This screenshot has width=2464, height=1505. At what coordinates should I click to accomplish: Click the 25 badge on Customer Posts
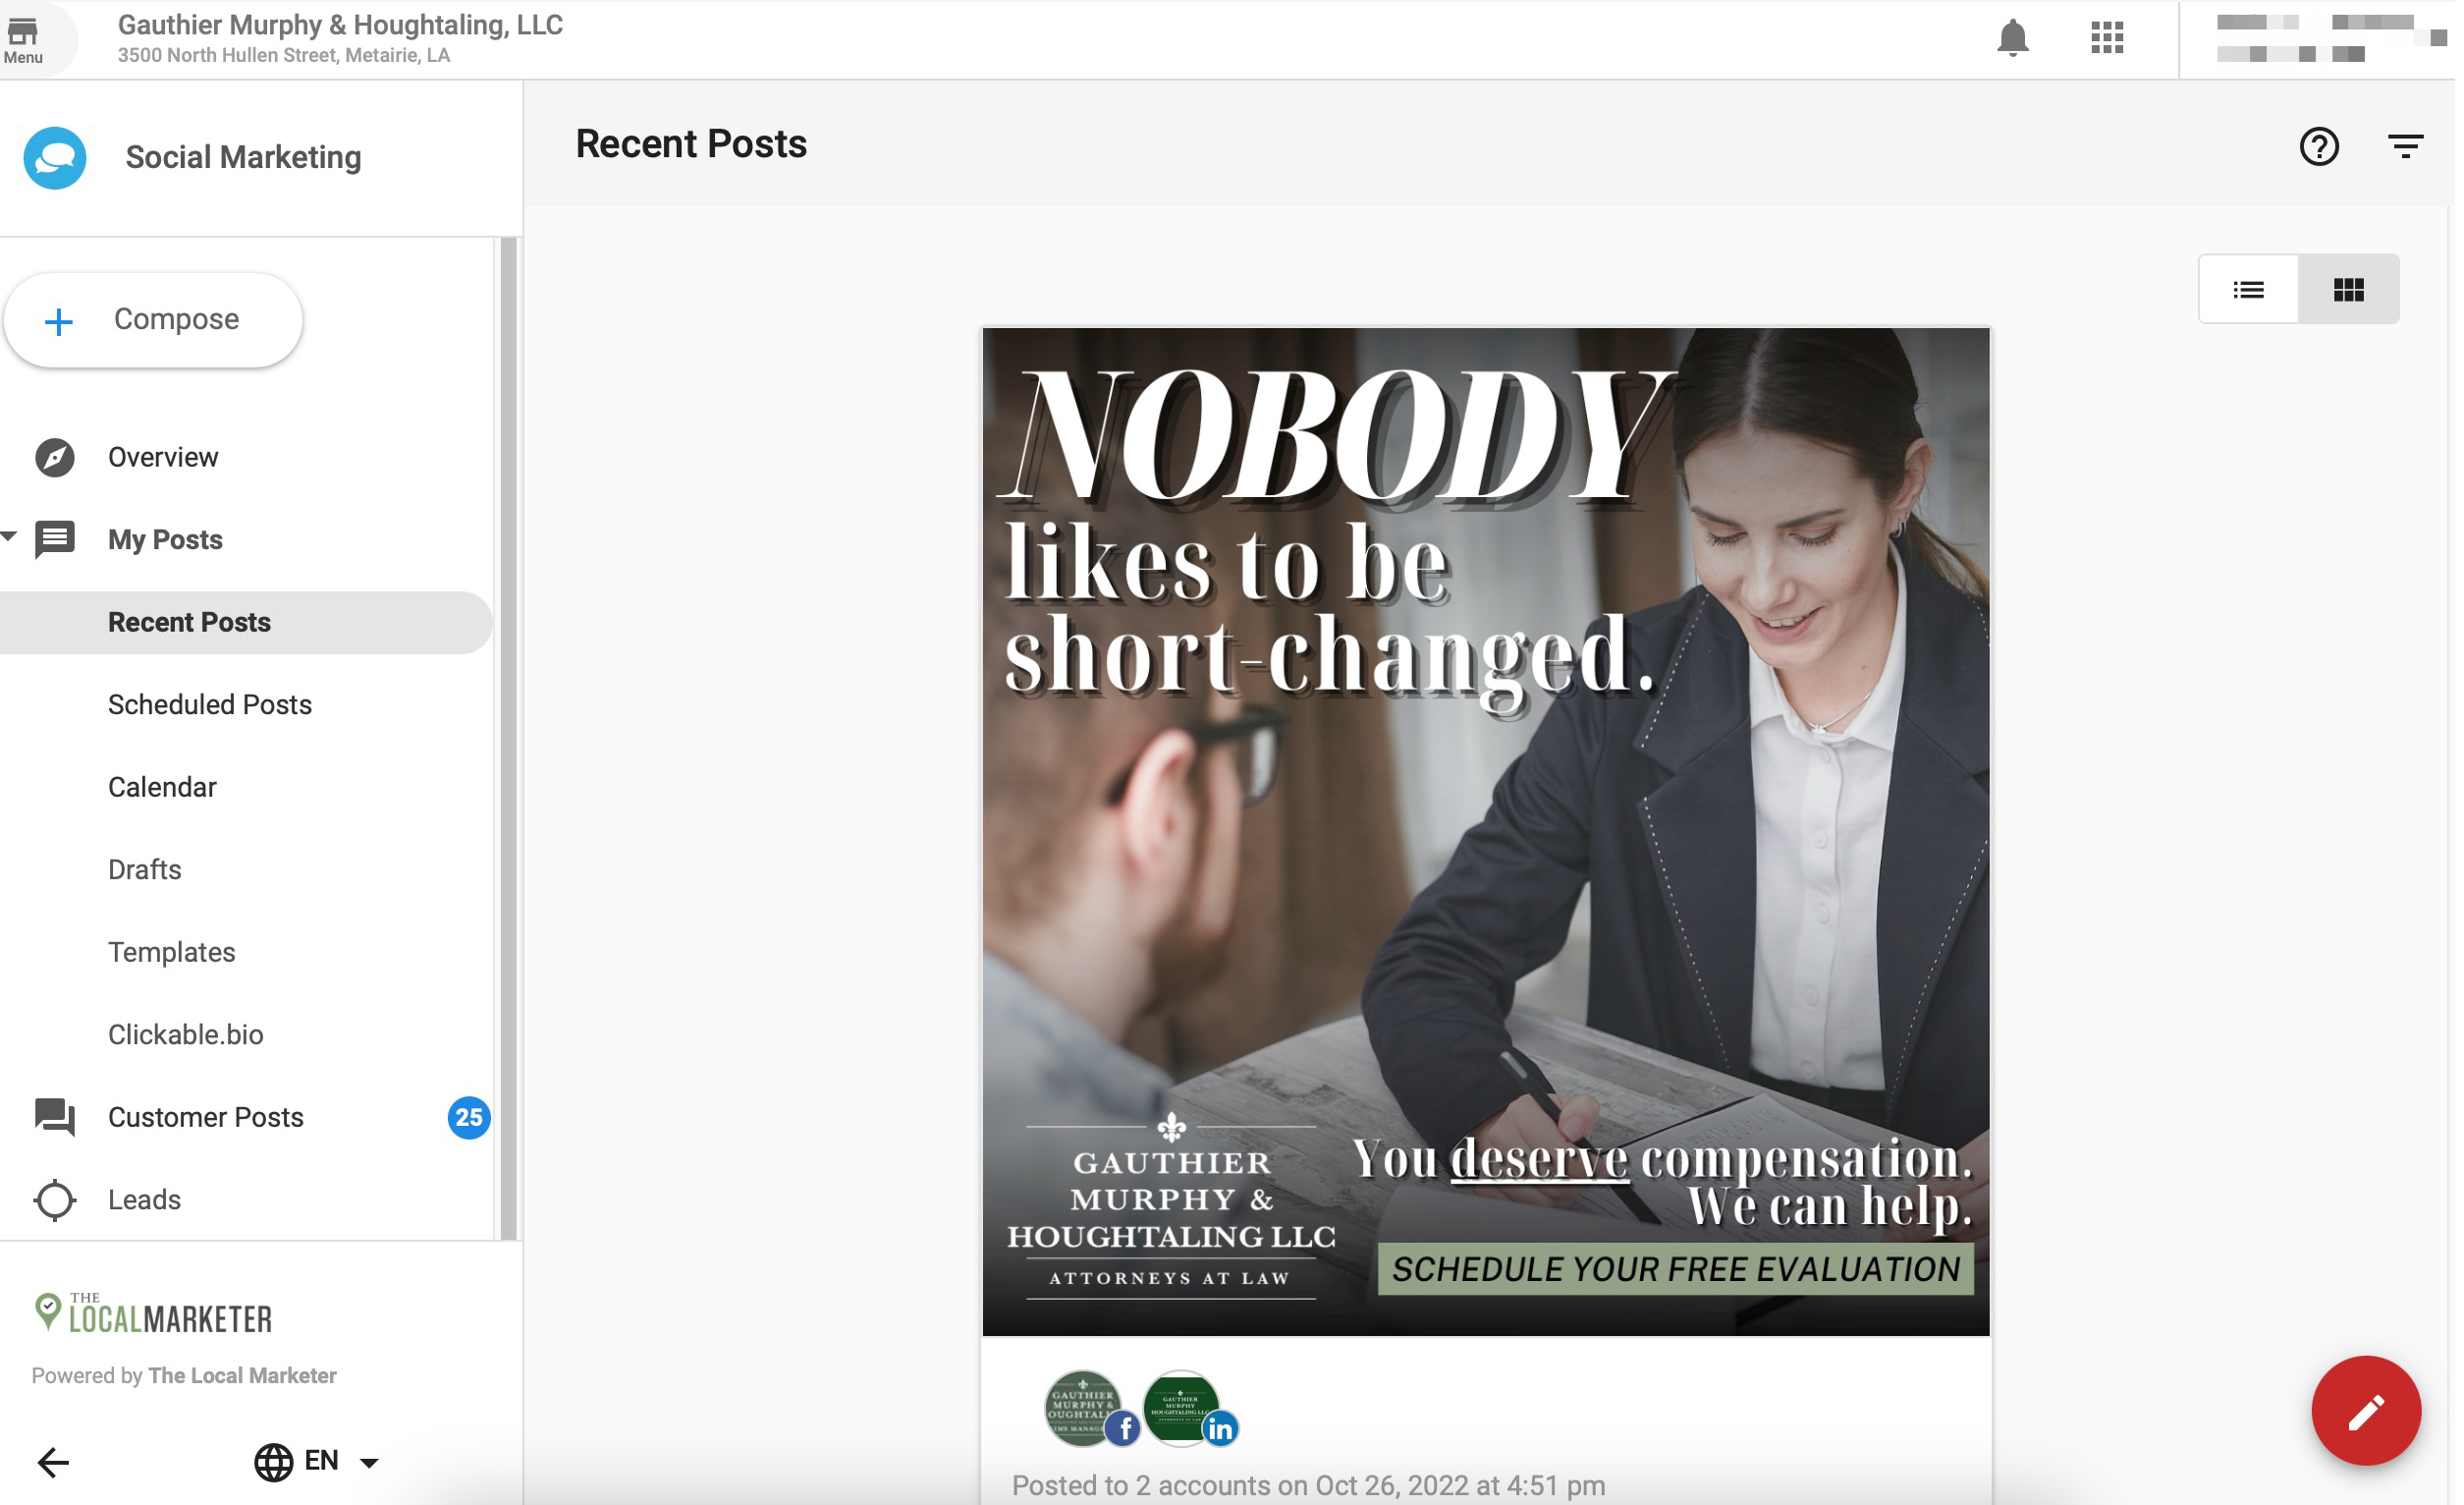pyautogui.click(x=470, y=1120)
